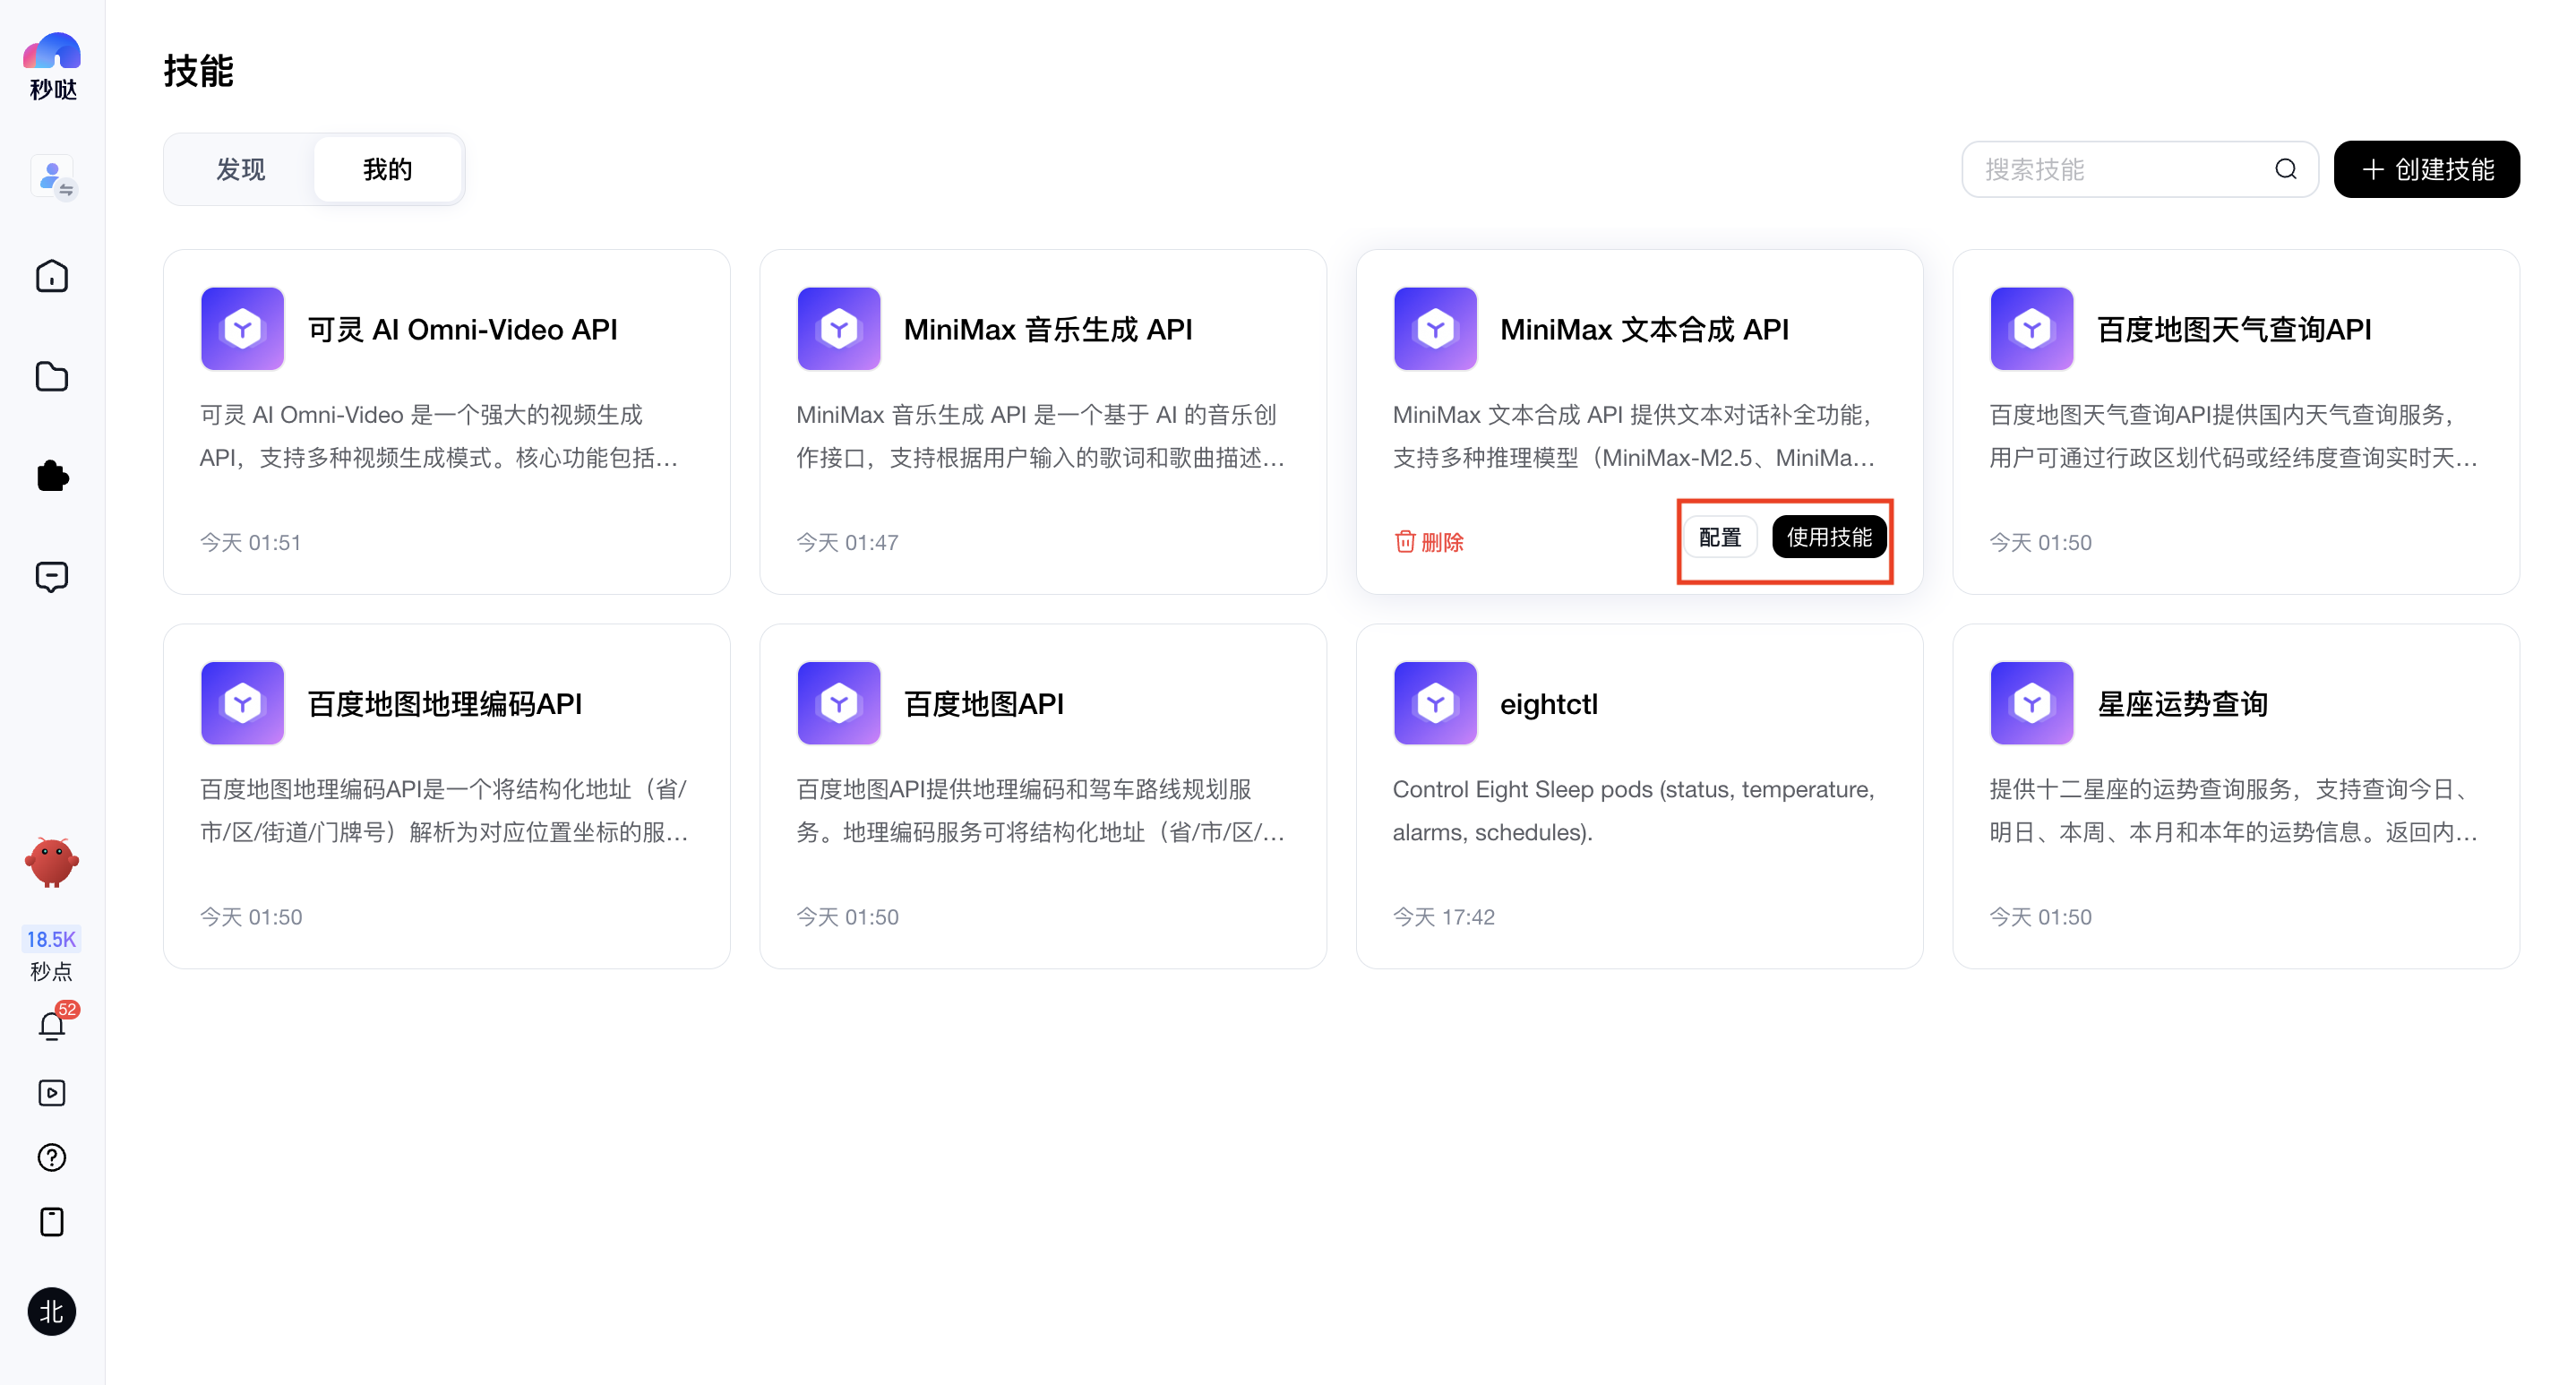This screenshot has width=2576, height=1385.
Task: Click the 可灵 AI Omni-Video API icon
Action: pos(242,329)
